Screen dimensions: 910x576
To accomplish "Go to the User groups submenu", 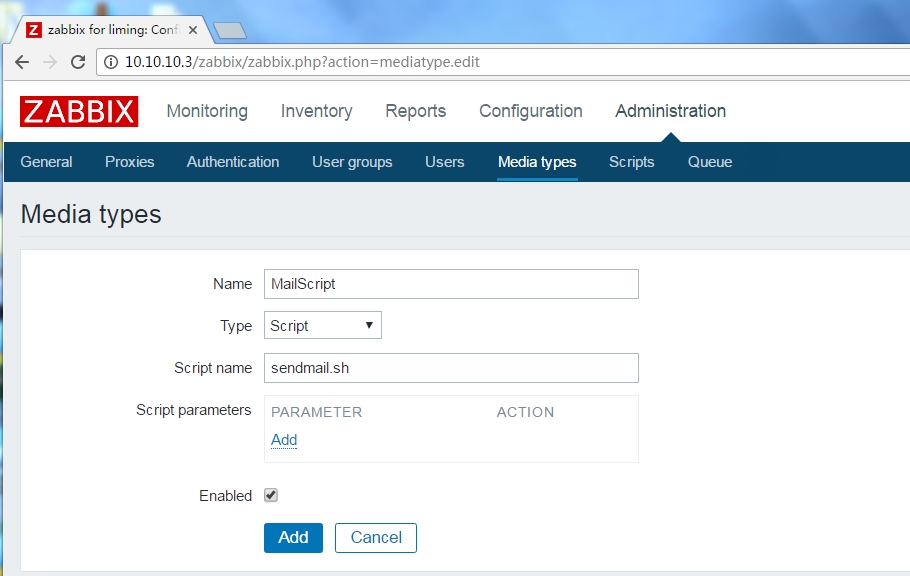I will pos(352,162).
